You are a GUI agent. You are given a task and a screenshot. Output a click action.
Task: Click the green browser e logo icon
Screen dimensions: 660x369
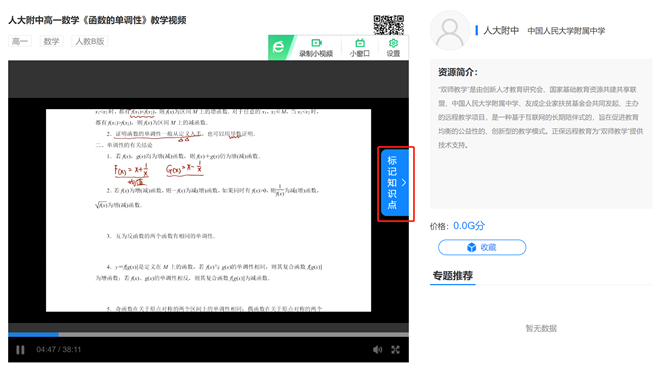(x=279, y=47)
